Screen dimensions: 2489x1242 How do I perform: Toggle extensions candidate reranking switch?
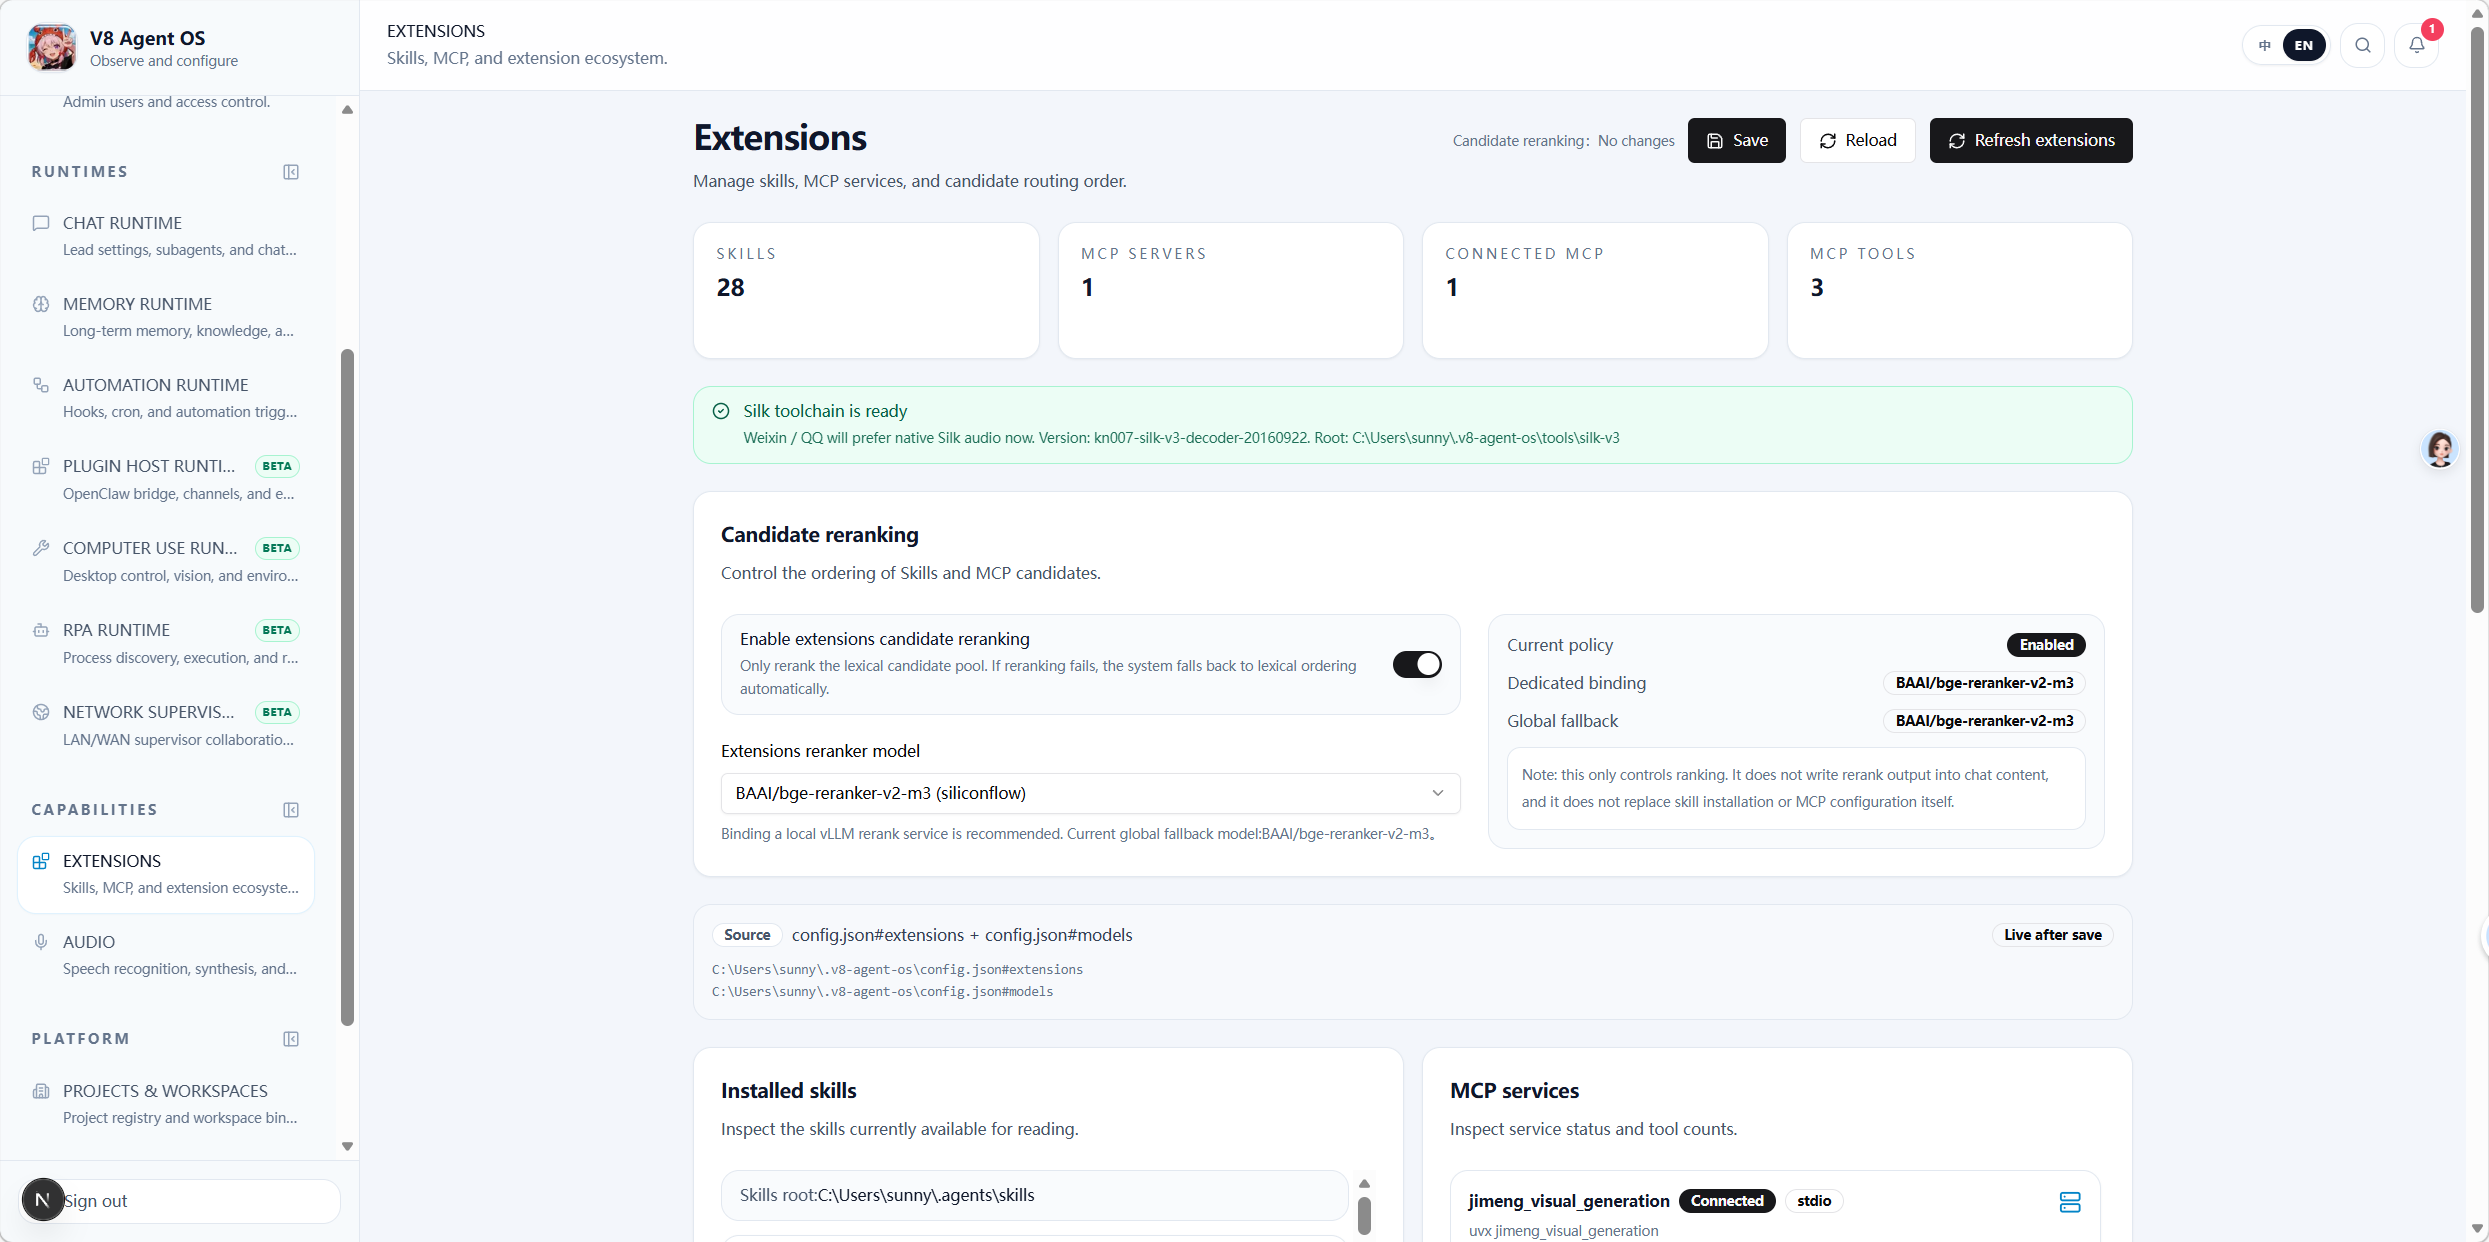click(x=1416, y=664)
